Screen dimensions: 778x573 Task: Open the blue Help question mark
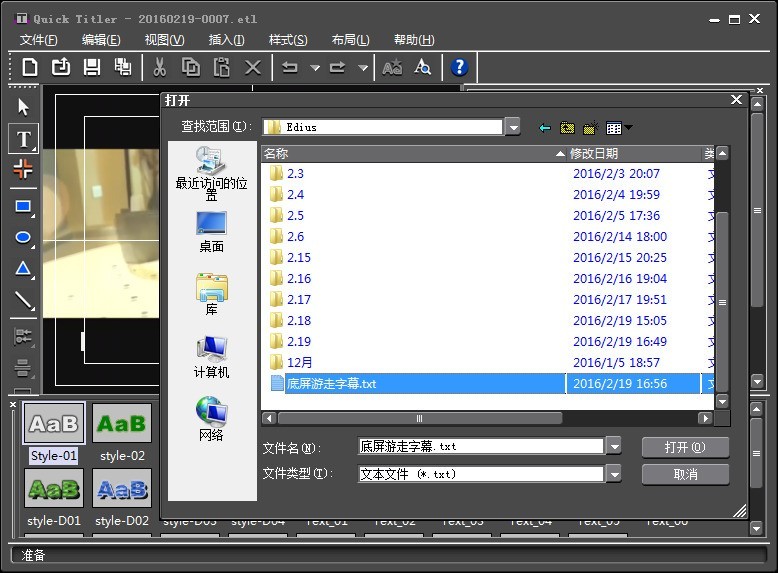tap(459, 67)
